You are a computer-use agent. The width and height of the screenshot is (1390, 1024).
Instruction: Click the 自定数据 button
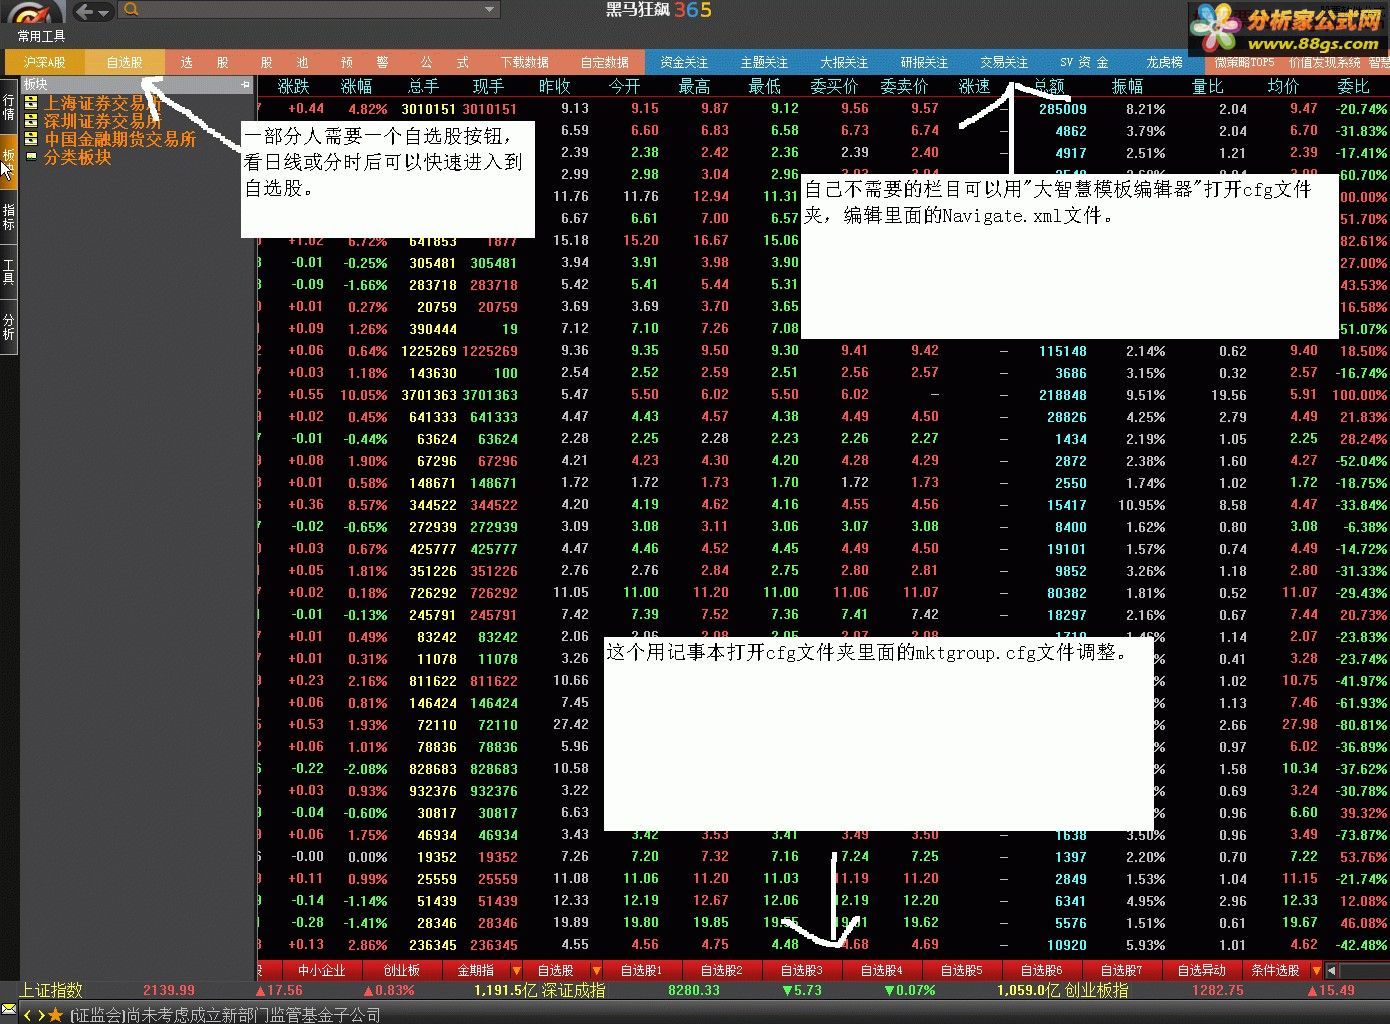click(x=604, y=62)
